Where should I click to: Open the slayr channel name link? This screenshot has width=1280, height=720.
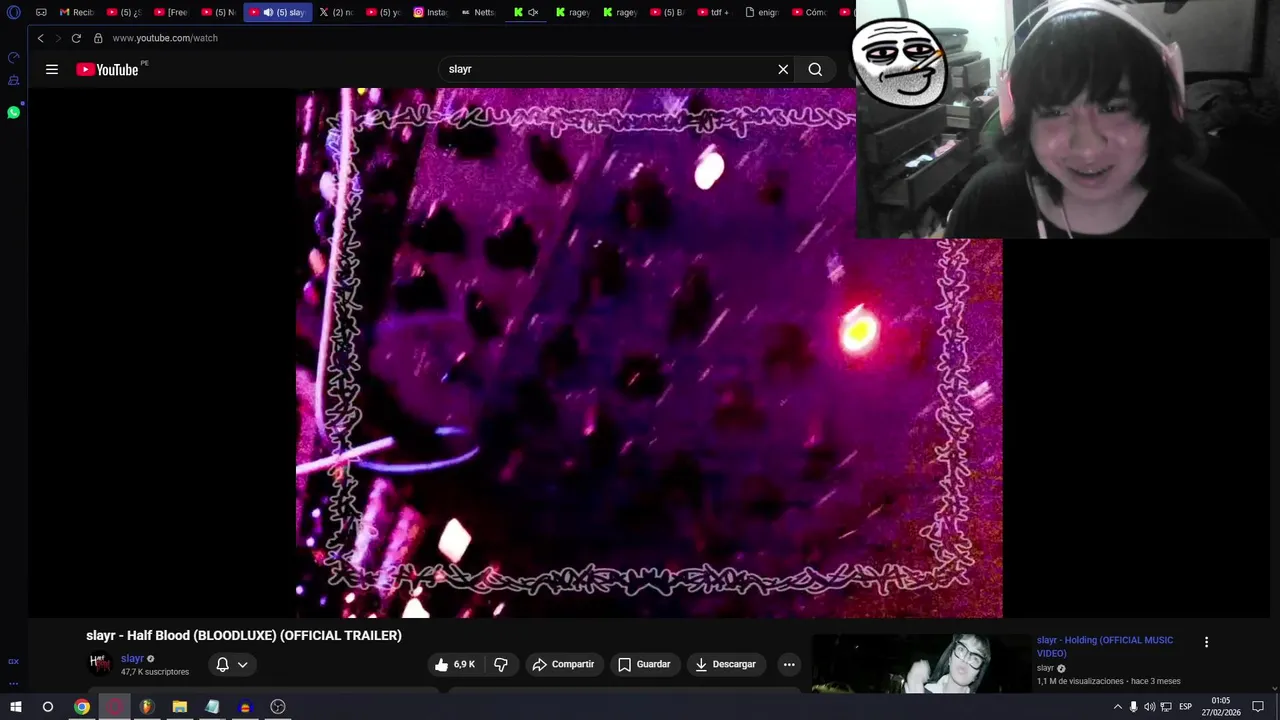[132, 658]
